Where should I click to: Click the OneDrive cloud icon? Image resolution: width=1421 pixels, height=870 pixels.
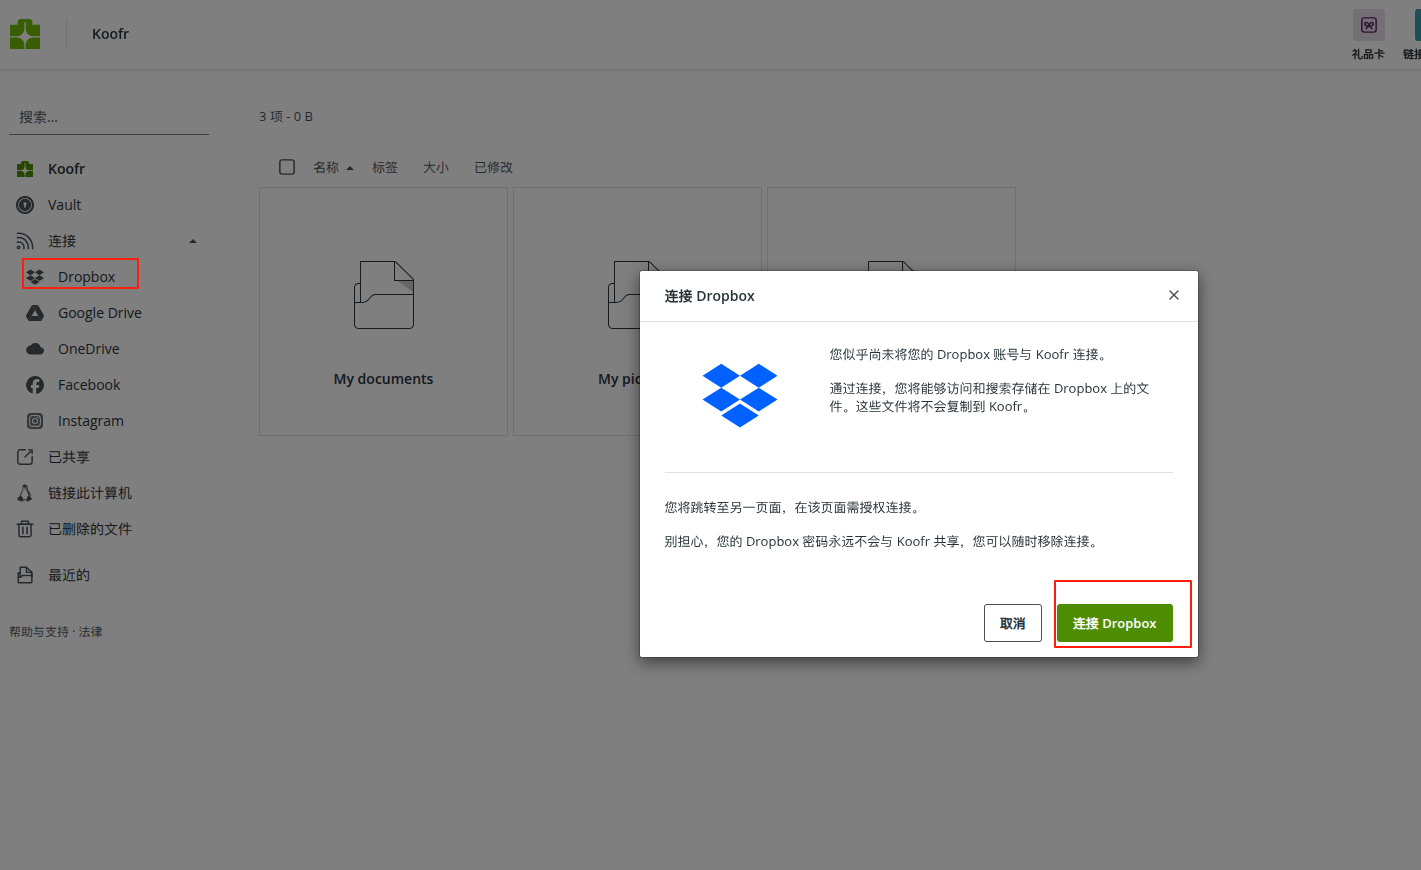[35, 349]
